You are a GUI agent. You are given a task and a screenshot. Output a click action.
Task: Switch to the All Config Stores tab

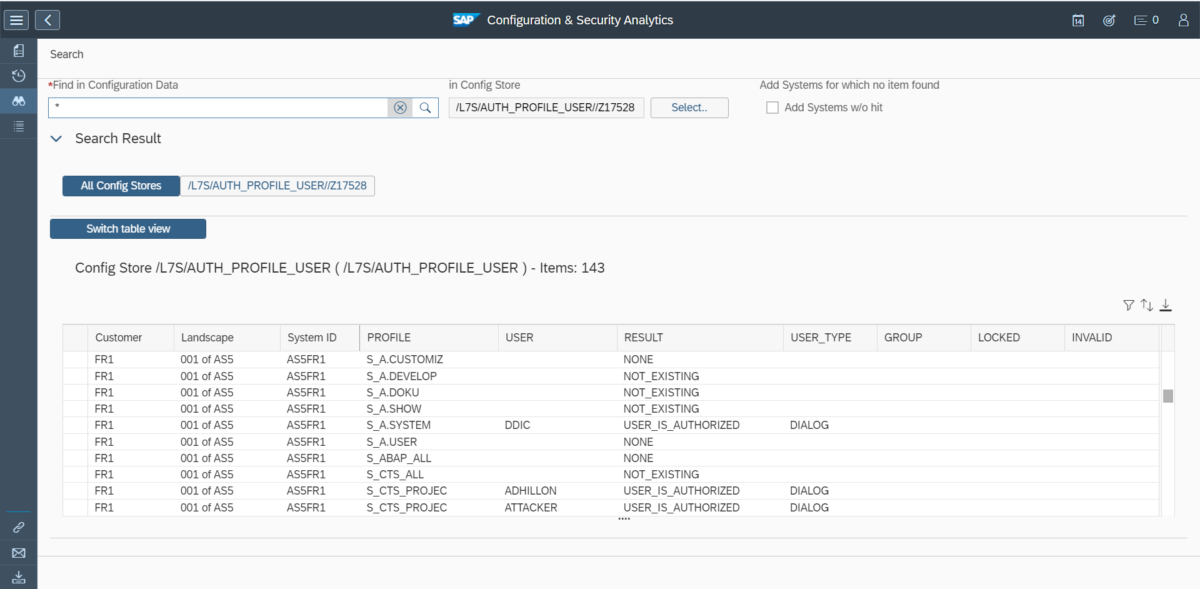click(x=120, y=185)
